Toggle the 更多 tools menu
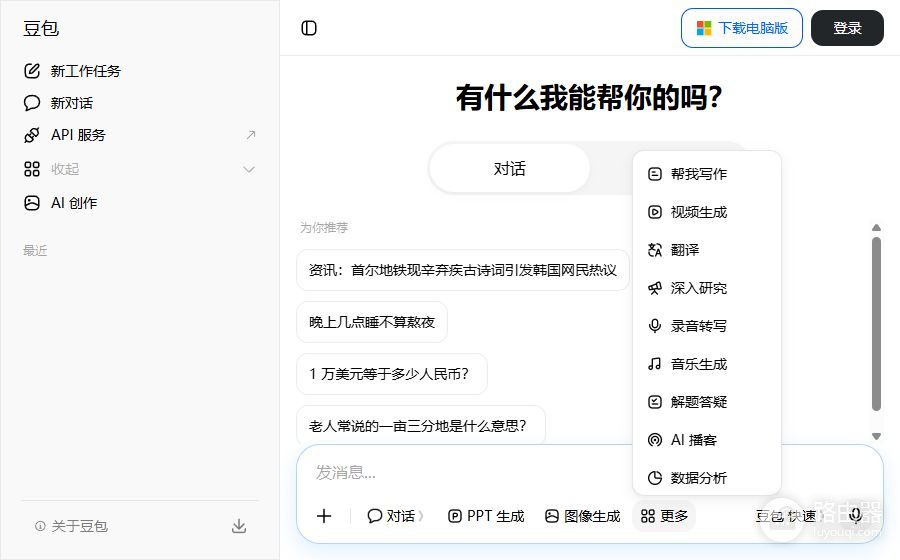 [664, 516]
